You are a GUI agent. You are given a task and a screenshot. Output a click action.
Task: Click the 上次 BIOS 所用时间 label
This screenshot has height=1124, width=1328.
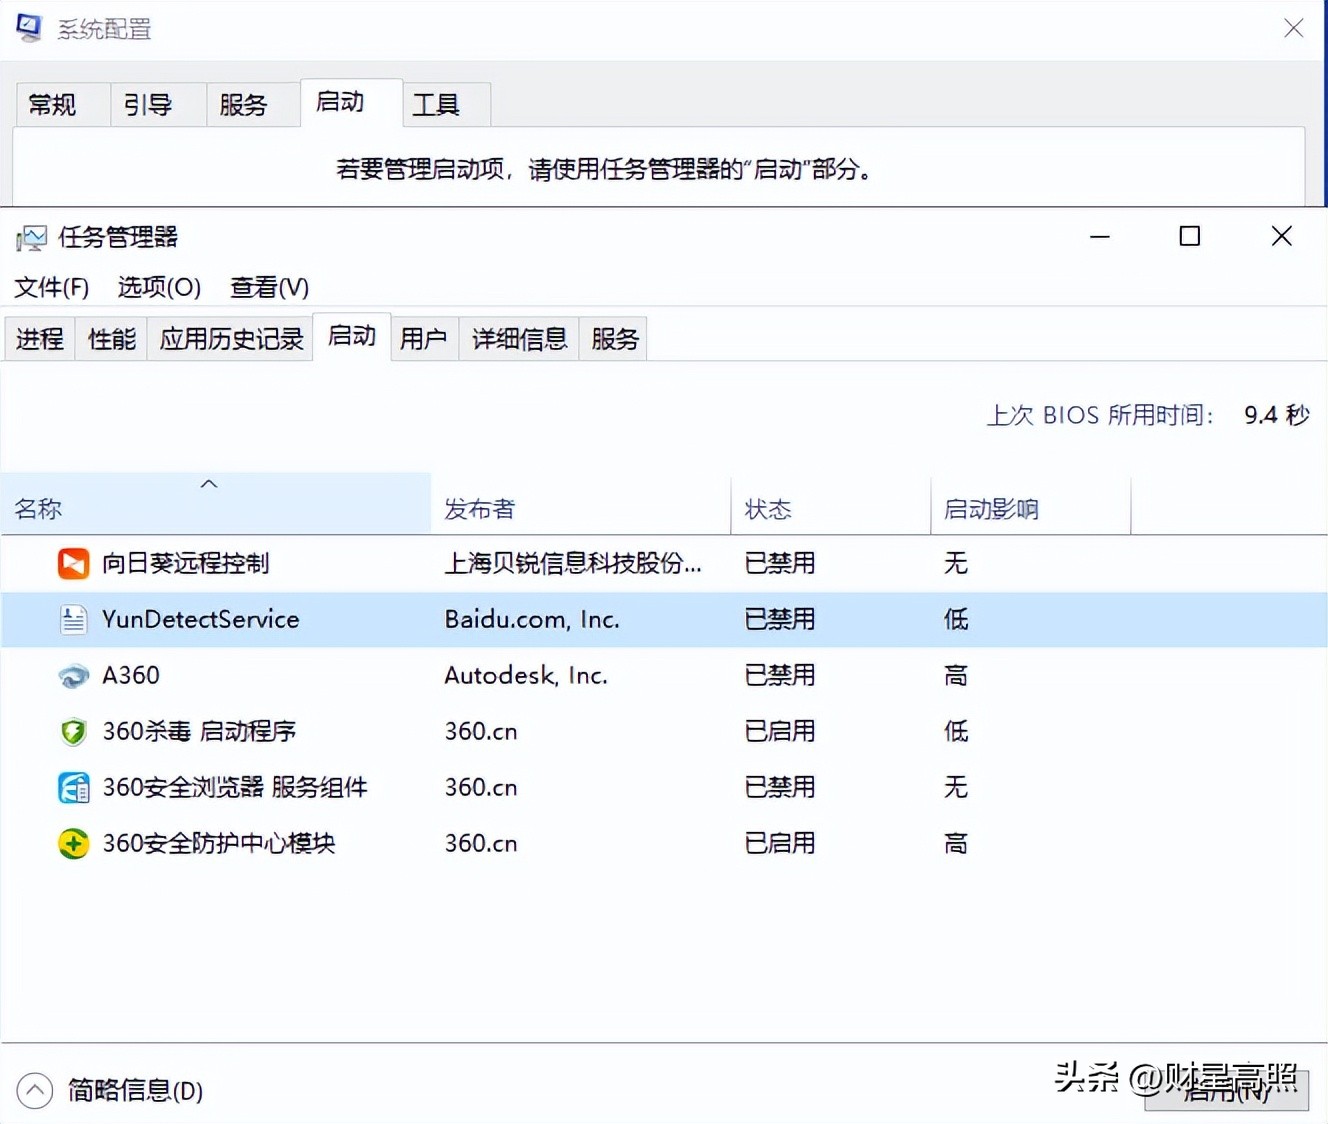pos(1100,415)
